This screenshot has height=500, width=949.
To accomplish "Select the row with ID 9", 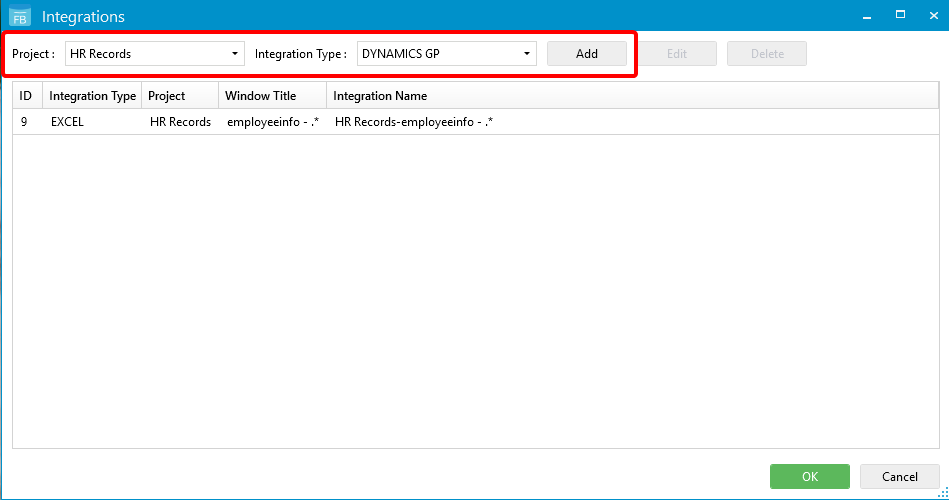I will tap(24, 122).
